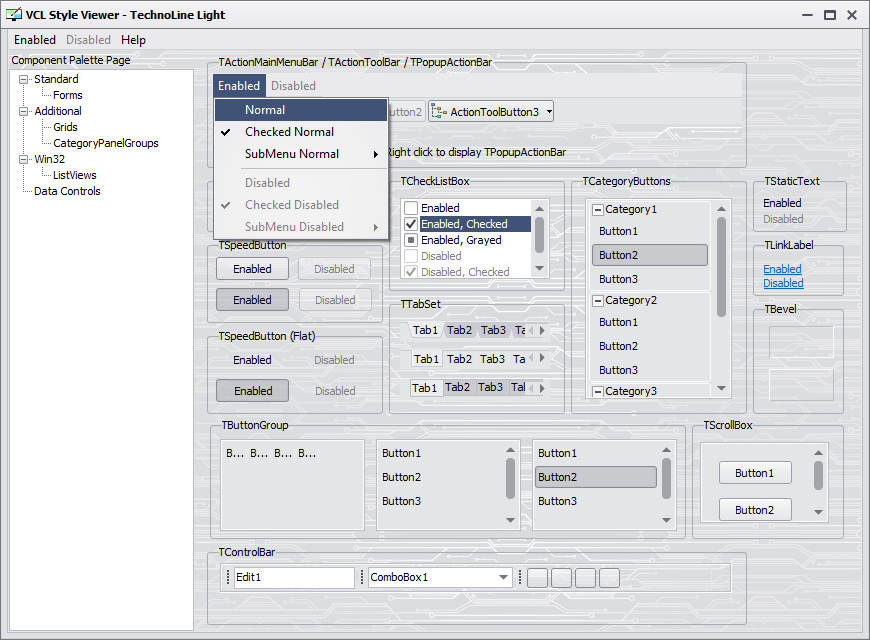This screenshot has height=640, width=870.
Task: Click first blank ControlBar toolbar button
Action: [537, 578]
